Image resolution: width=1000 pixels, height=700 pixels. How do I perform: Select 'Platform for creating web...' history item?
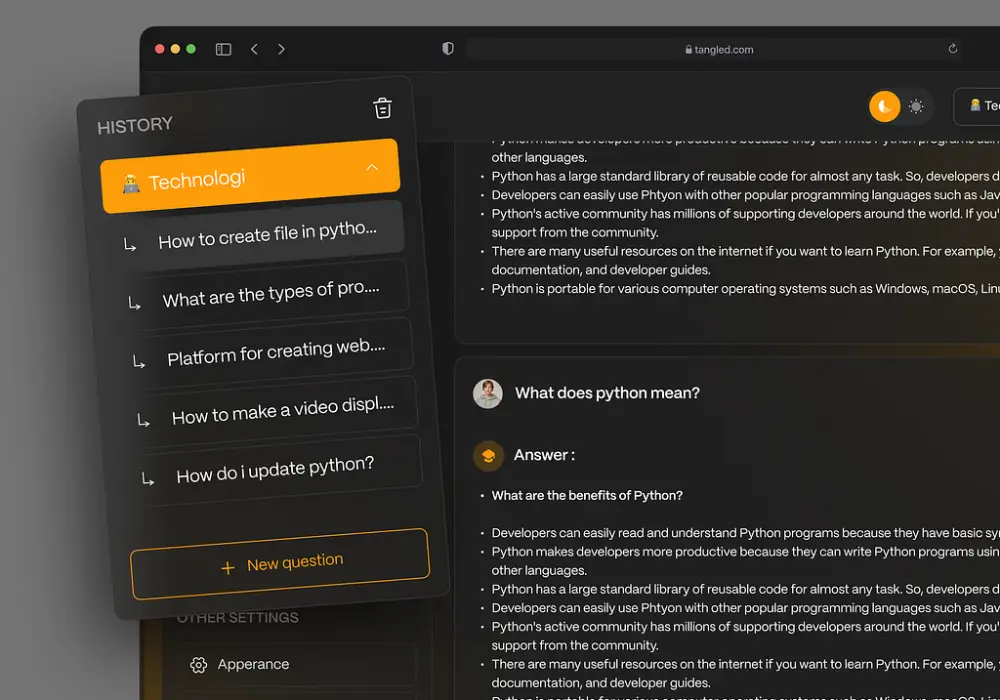point(275,352)
